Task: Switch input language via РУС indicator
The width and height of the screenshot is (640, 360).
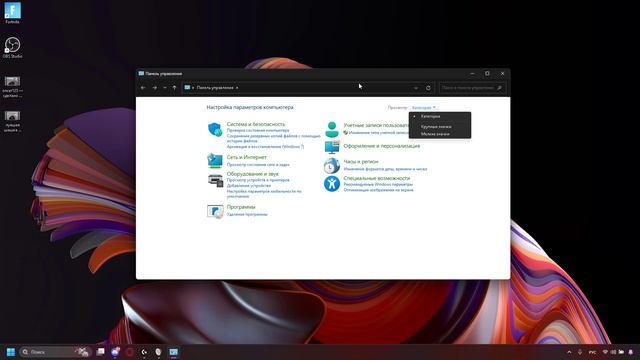Action: tap(592, 352)
